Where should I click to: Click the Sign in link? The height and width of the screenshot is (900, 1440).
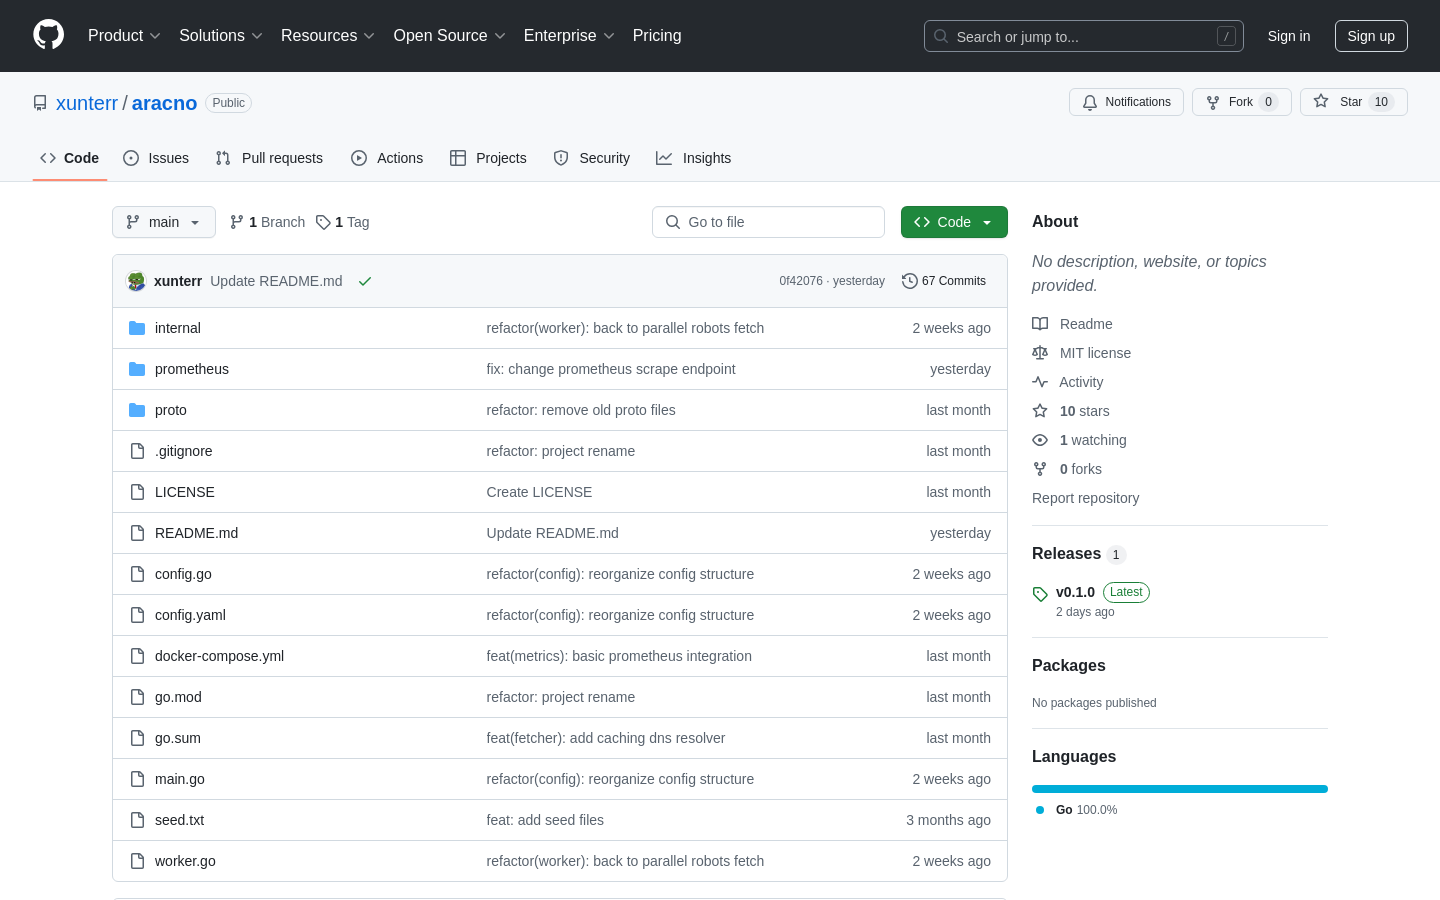click(1289, 36)
